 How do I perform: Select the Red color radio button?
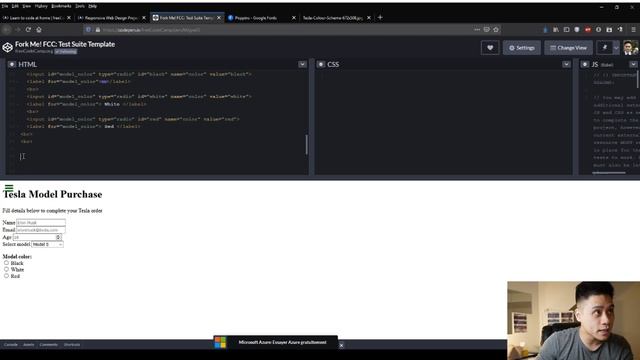coord(6,276)
